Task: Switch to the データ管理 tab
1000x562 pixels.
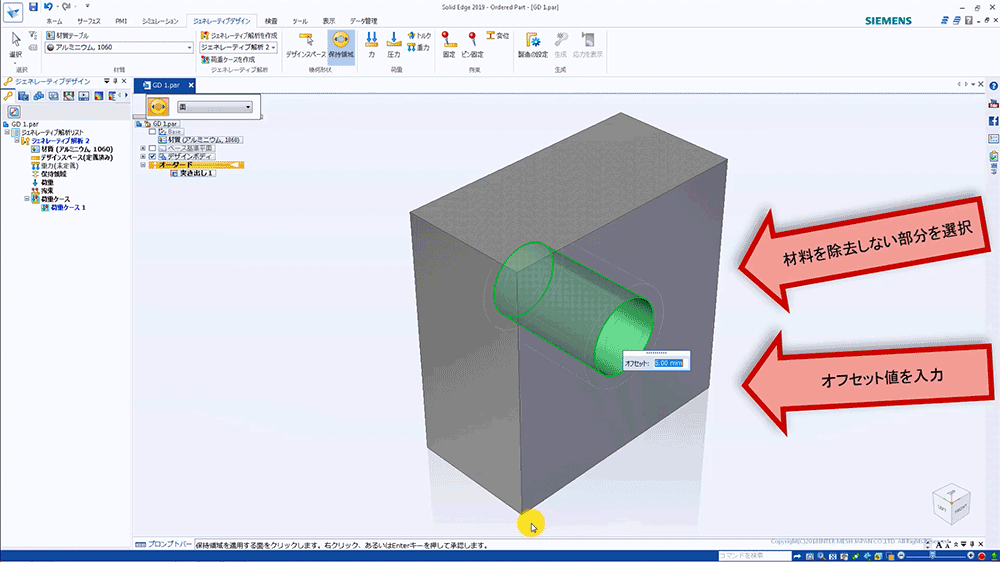Action: 364,21
